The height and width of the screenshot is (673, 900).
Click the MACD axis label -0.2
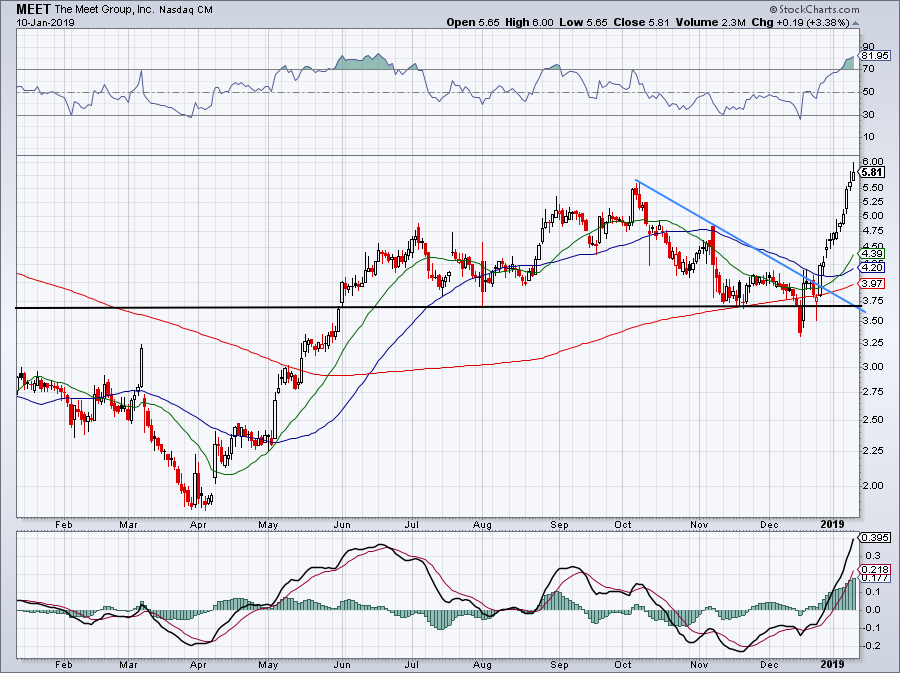coord(871,645)
